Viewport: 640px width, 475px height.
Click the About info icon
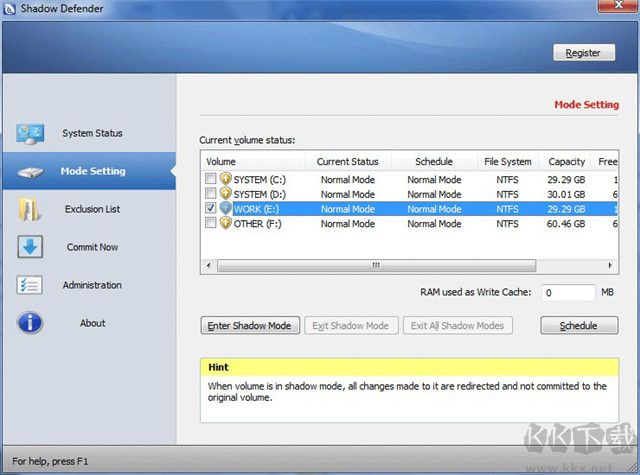30,323
